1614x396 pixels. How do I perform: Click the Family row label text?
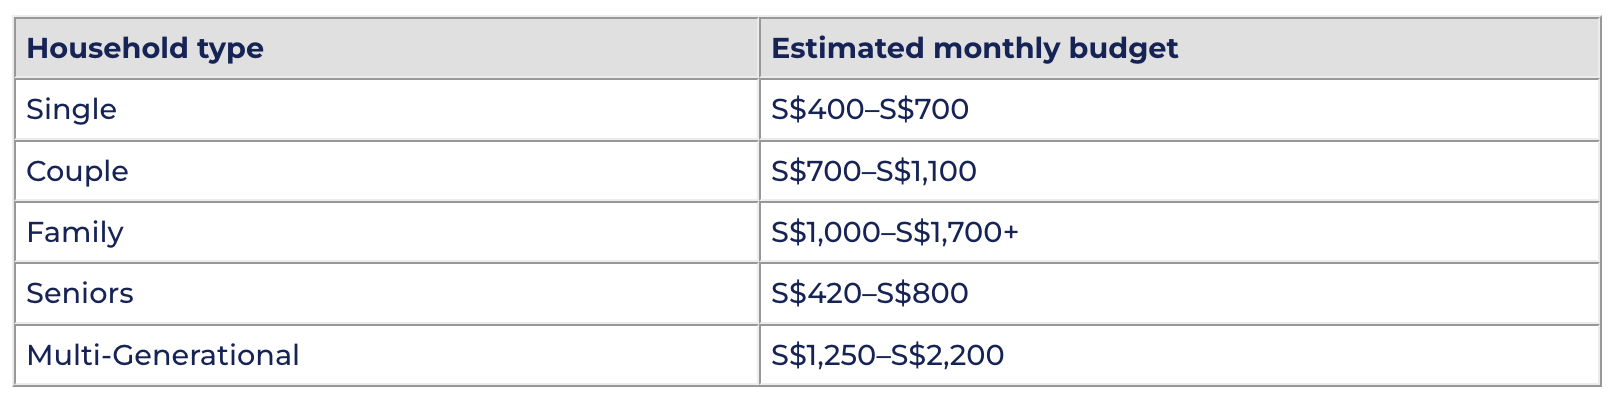(x=75, y=233)
